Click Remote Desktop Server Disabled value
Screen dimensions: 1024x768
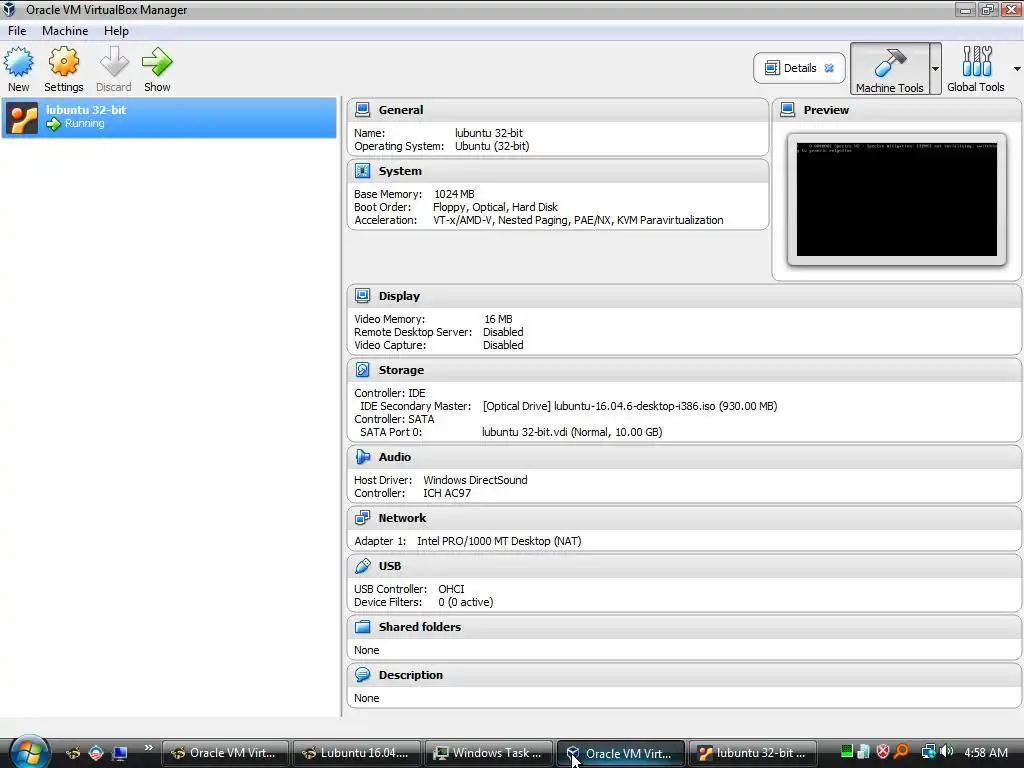(x=503, y=332)
